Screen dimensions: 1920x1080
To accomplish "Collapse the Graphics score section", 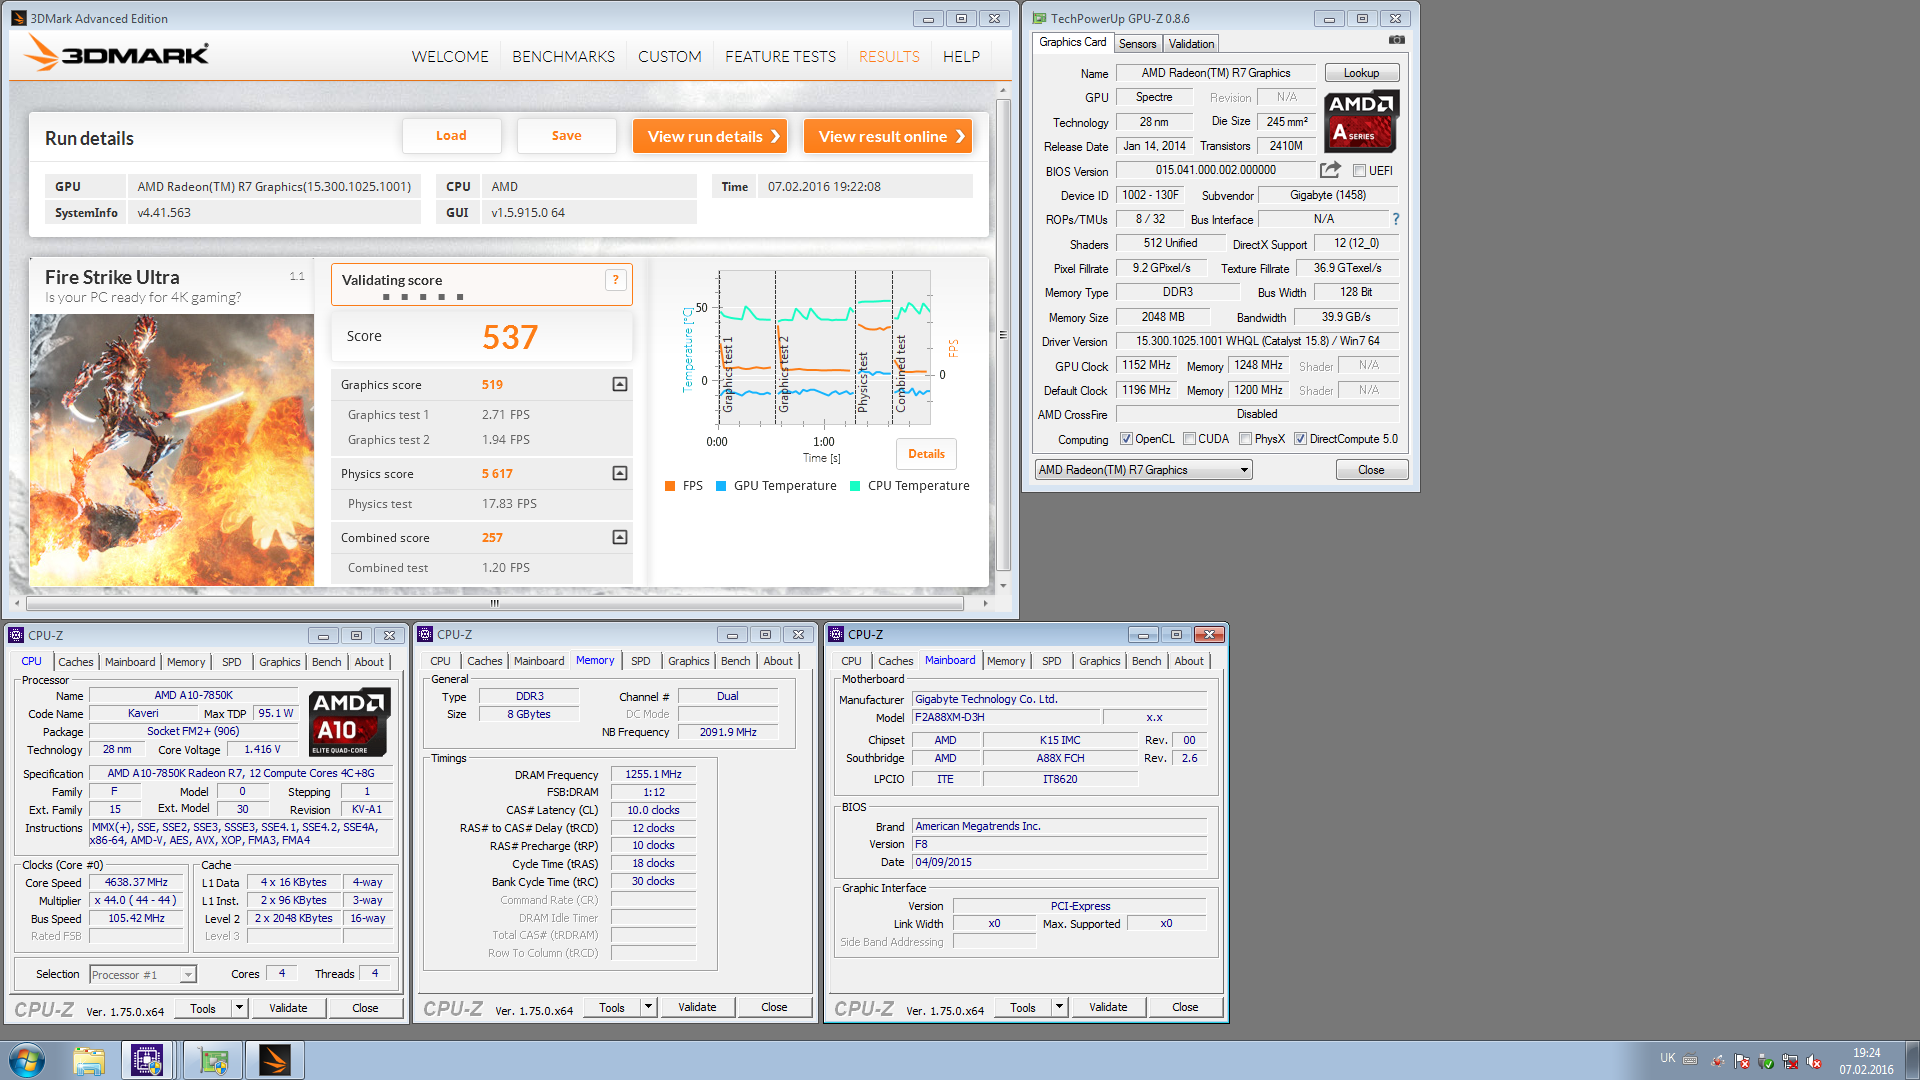I will [x=620, y=385].
